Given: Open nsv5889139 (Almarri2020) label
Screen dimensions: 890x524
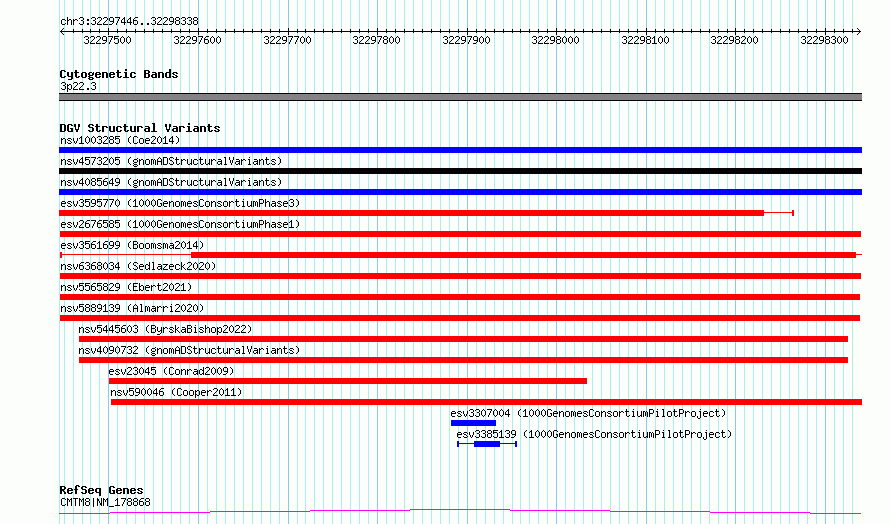Looking at the screenshot, I should pyautogui.click(x=132, y=308).
